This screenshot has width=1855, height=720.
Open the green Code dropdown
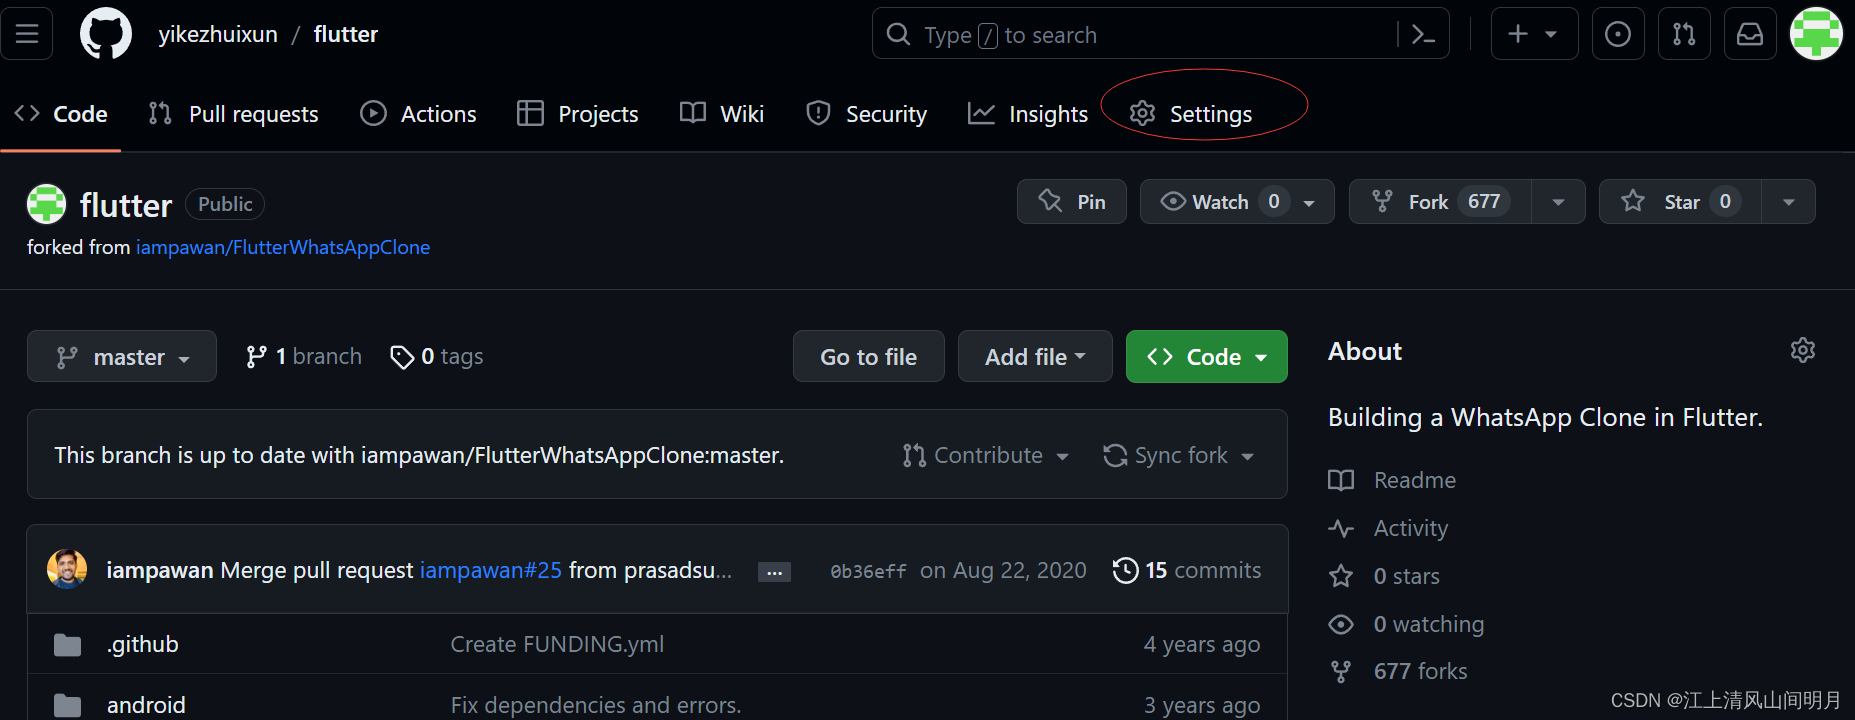(x=1207, y=356)
